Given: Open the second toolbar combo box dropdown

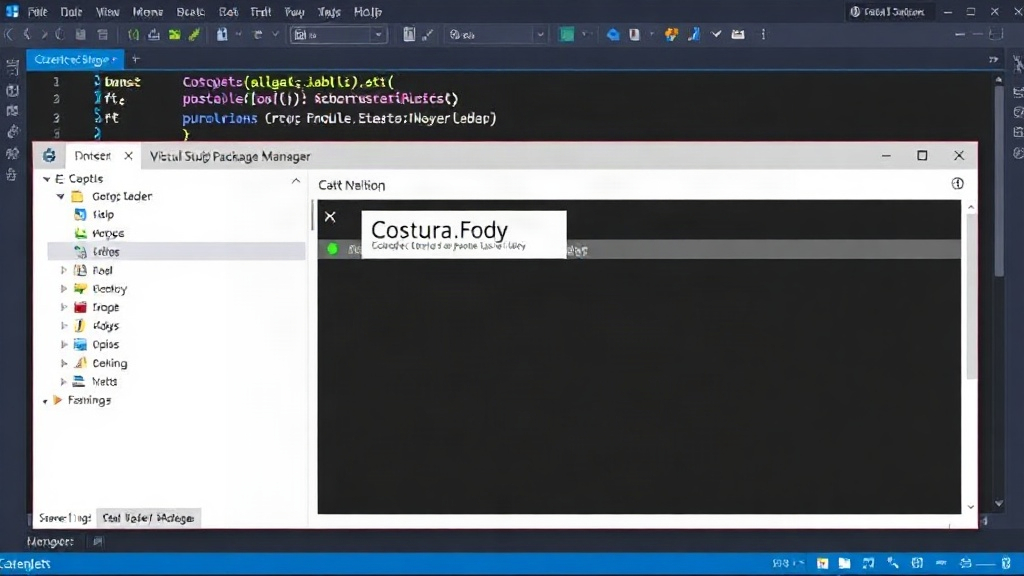Looking at the screenshot, I should point(540,35).
